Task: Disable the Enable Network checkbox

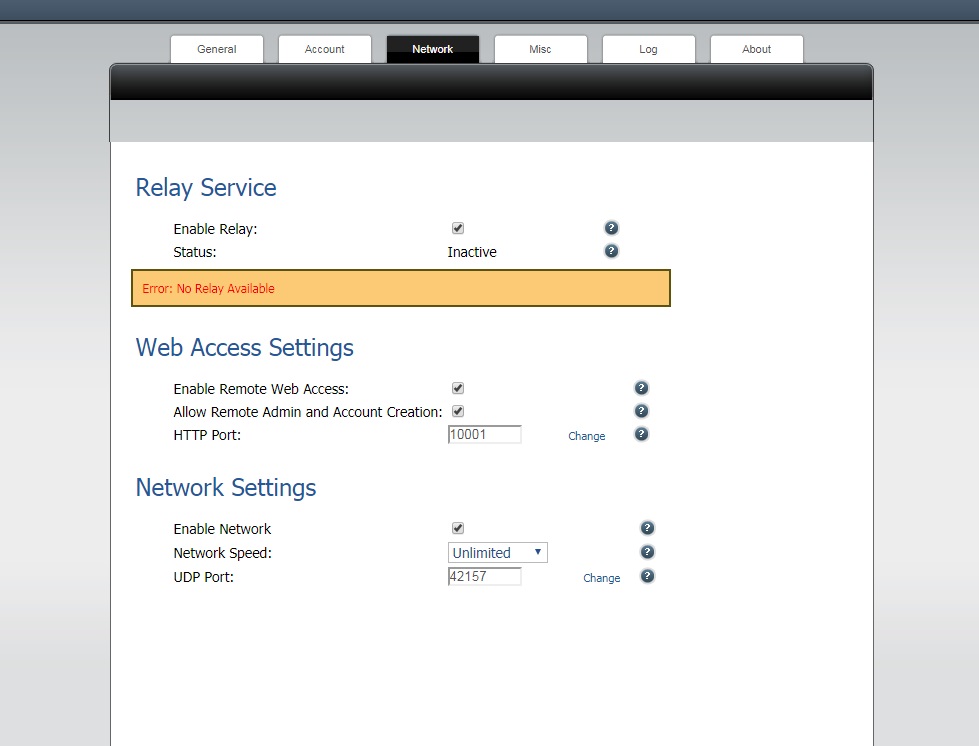Action: pyautogui.click(x=458, y=528)
